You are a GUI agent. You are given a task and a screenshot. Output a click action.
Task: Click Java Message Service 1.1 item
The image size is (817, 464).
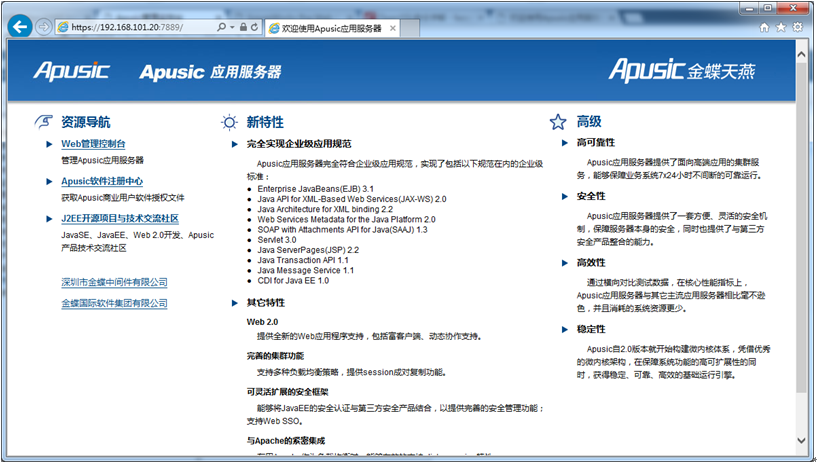pyautogui.click(x=305, y=270)
